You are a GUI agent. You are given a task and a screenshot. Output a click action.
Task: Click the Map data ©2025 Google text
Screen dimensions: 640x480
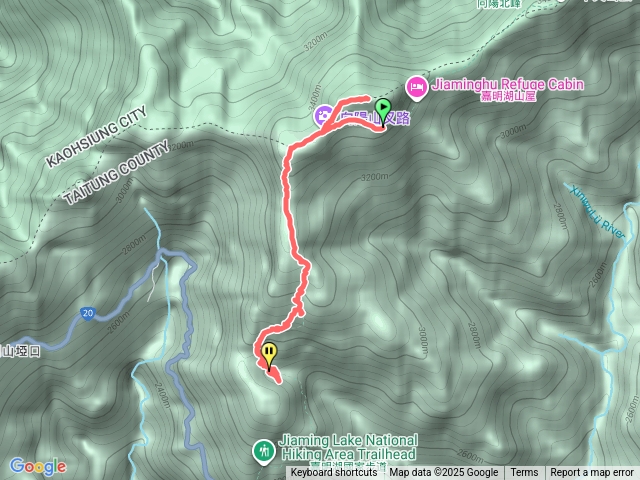(x=443, y=473)
